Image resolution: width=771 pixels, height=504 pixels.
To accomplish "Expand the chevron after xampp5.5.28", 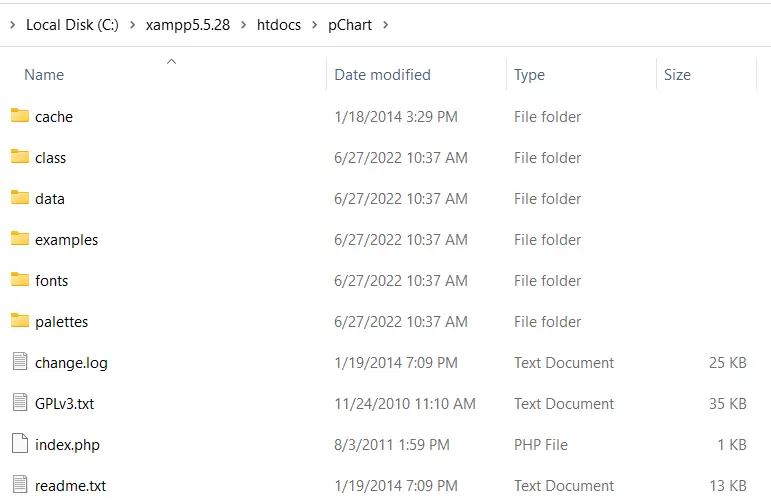I will (x=250, y=25).
